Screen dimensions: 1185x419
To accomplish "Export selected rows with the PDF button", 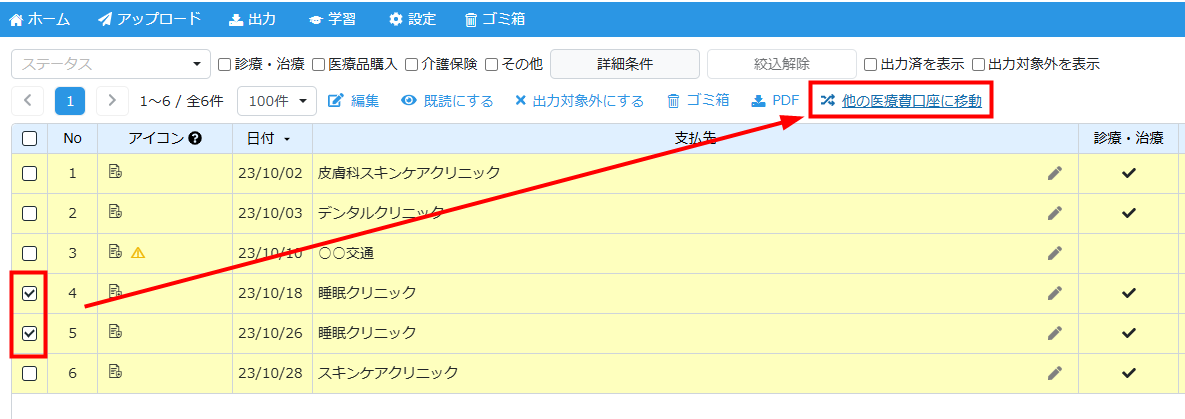I will tap(775, 101).
